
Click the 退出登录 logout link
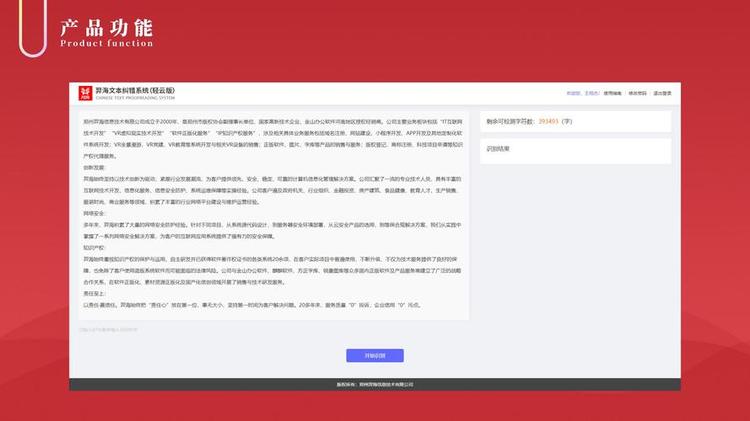click(662, 93)
